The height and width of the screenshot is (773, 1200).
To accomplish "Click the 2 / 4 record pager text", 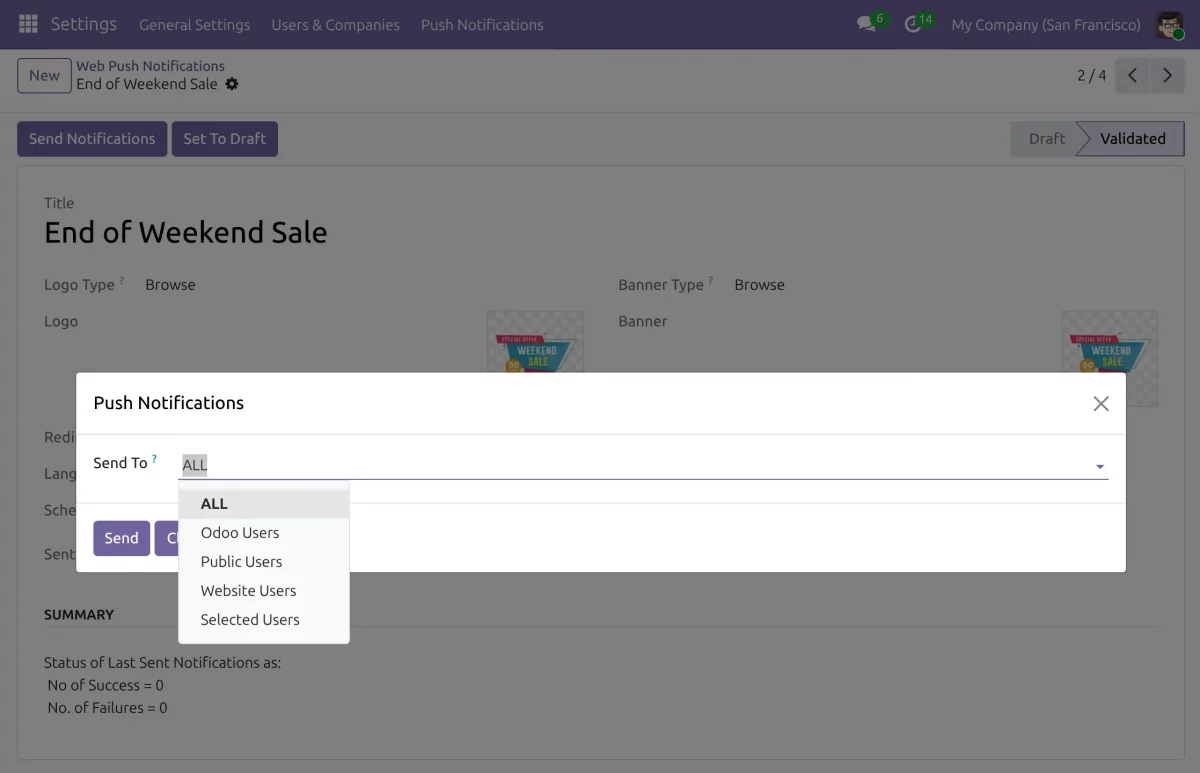I will (x=1091, y=76).
